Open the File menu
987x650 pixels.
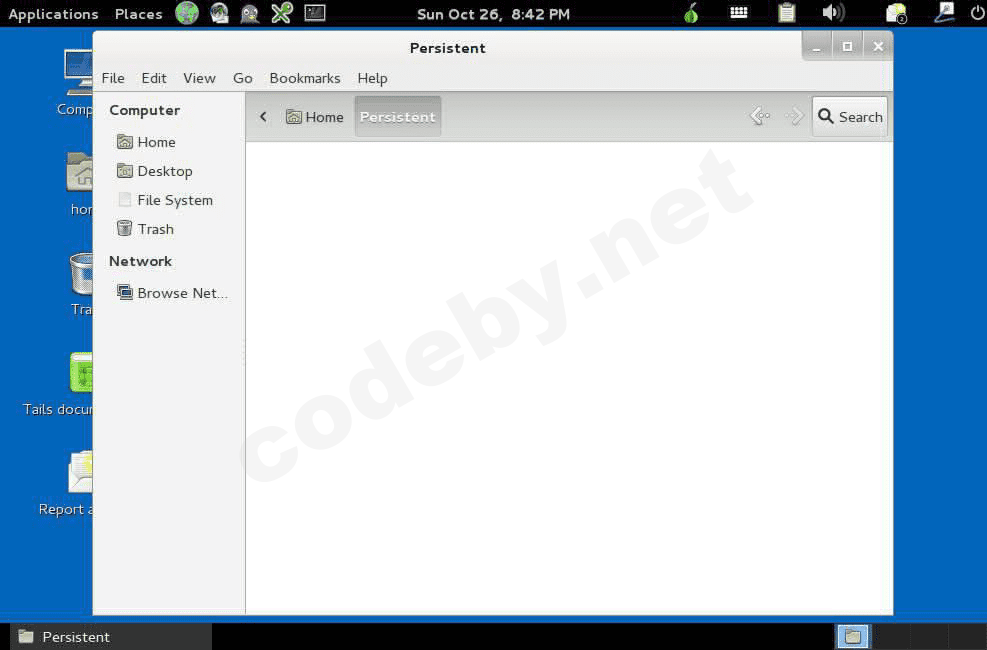pos(113,78)
